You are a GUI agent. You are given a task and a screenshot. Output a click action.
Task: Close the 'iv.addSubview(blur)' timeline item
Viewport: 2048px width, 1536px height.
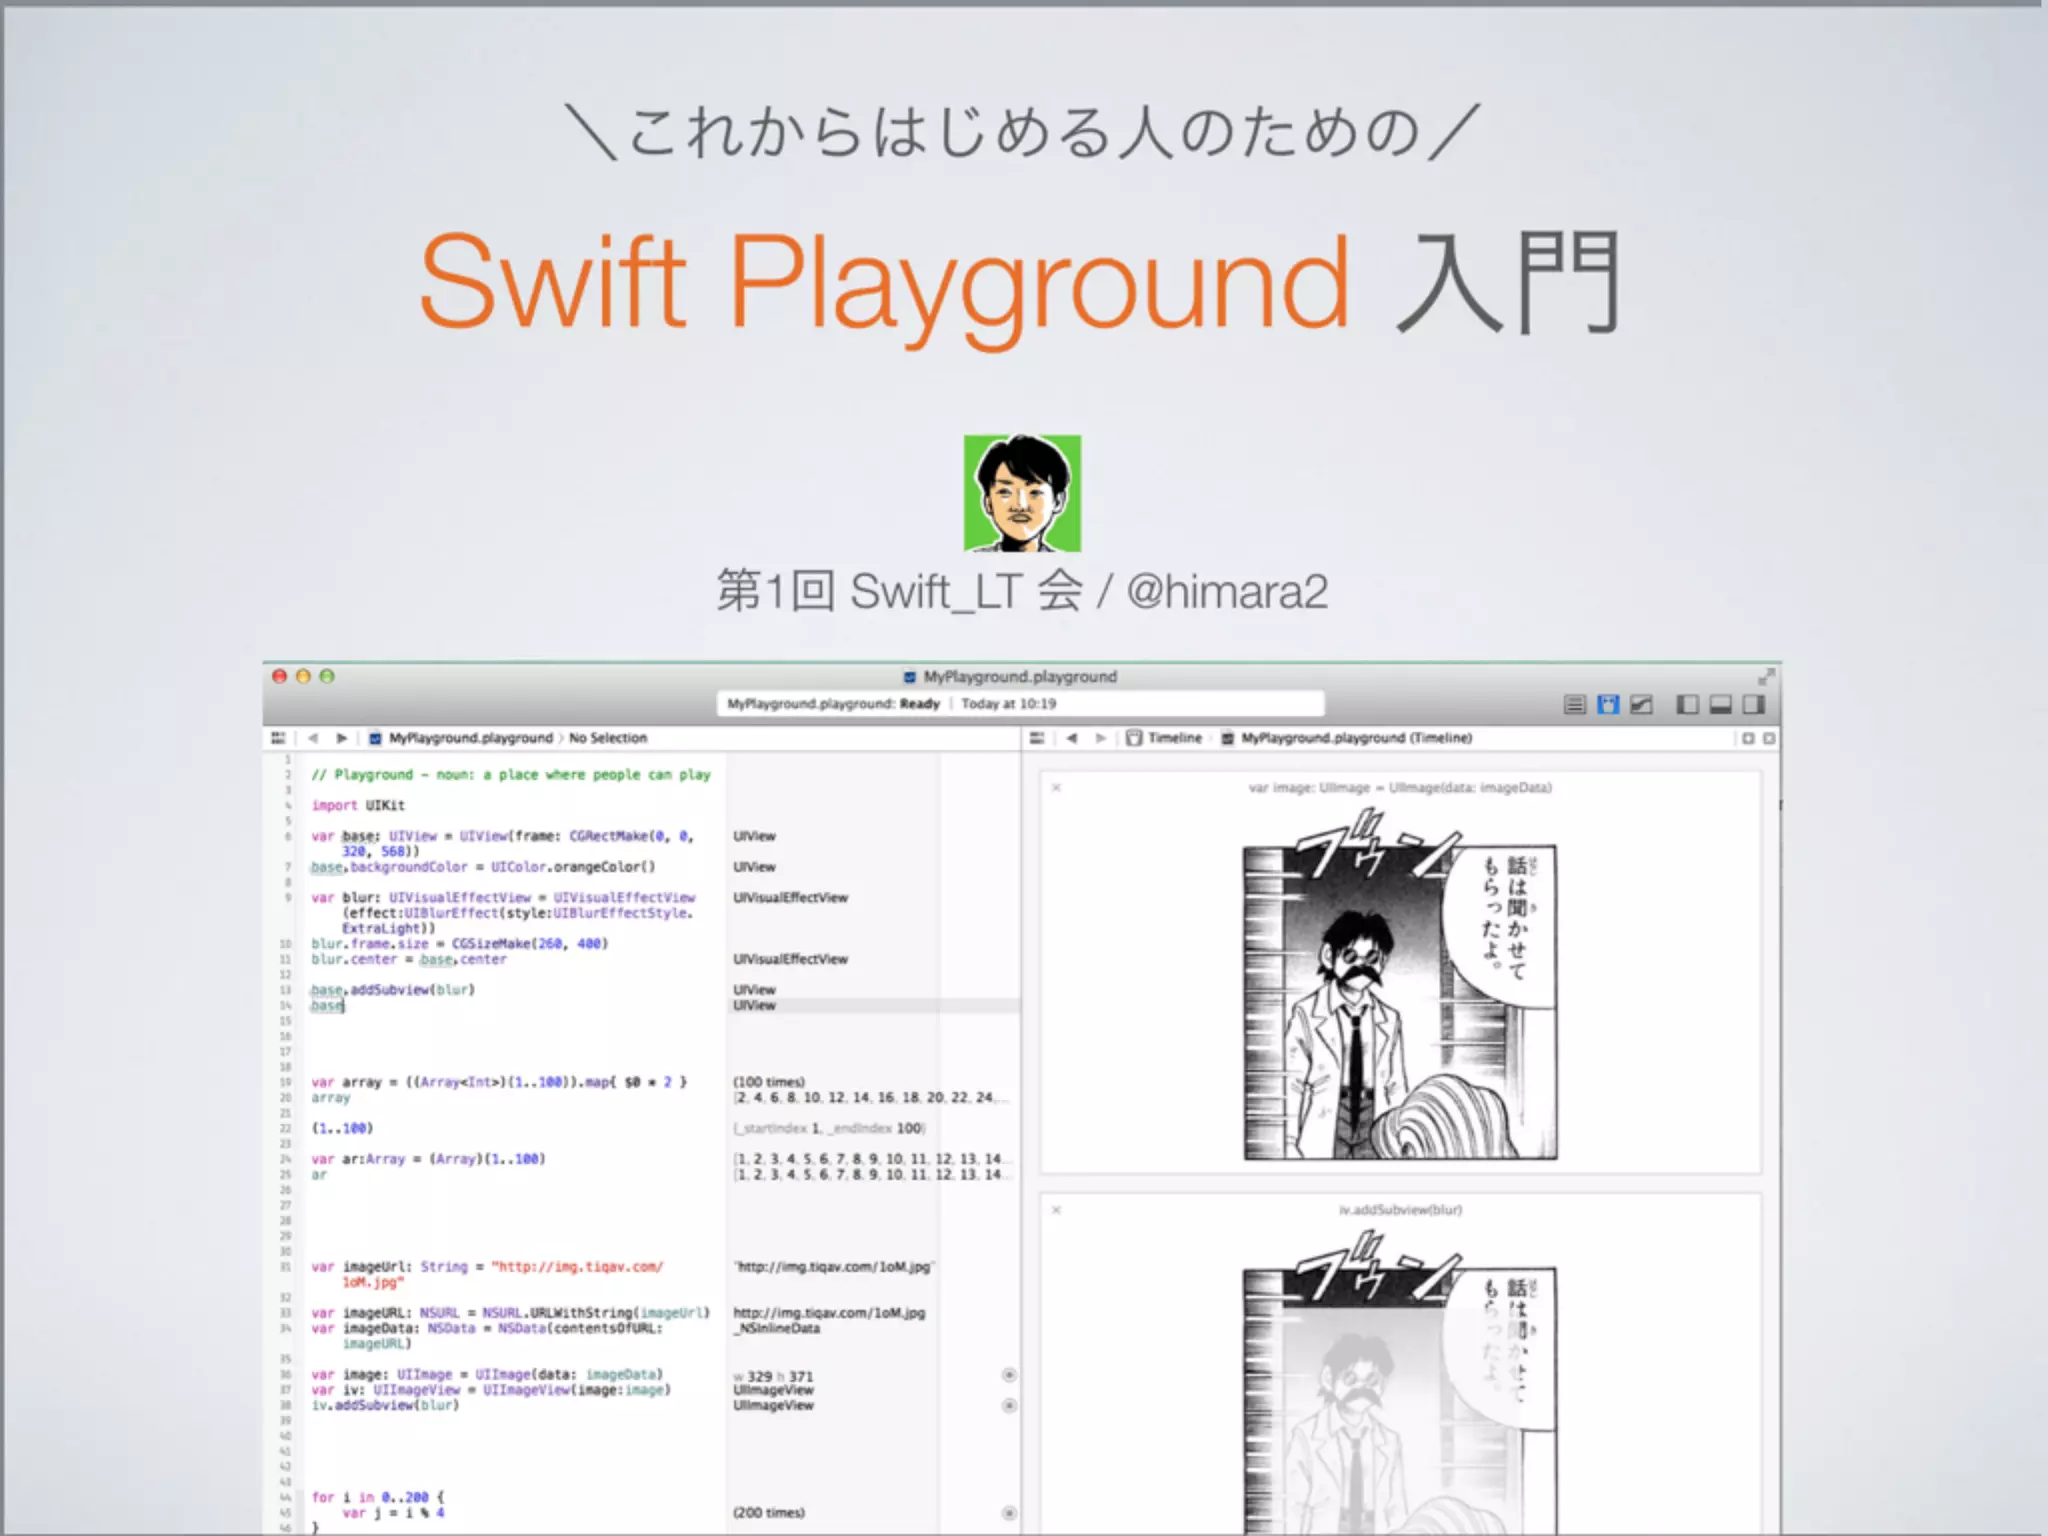pos(1056,1210)
